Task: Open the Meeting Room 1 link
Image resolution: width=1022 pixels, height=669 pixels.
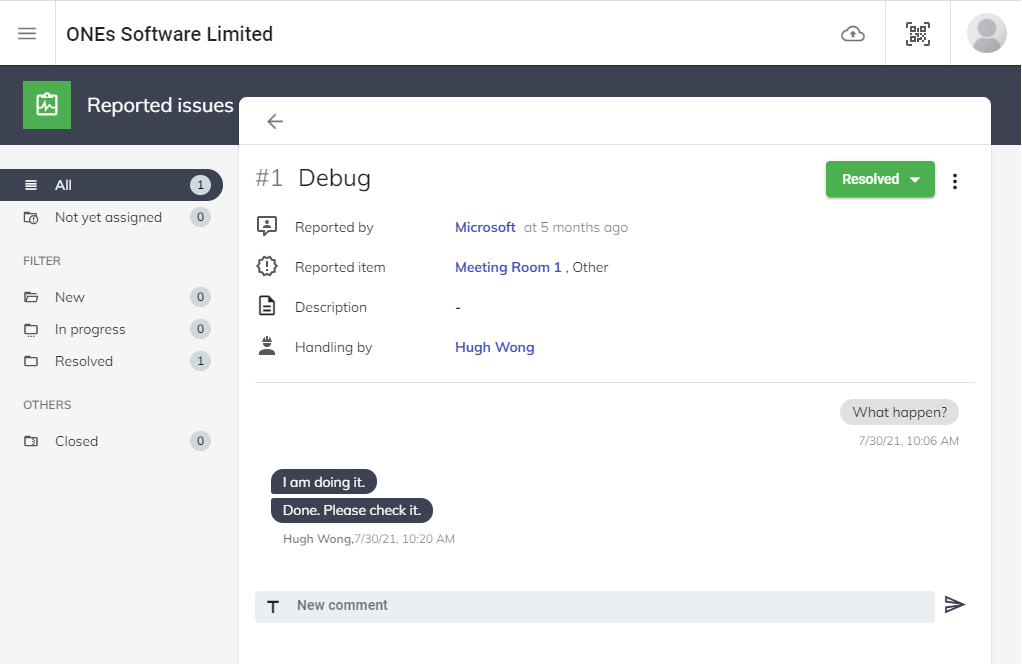Action: click(x=508, y=267)
